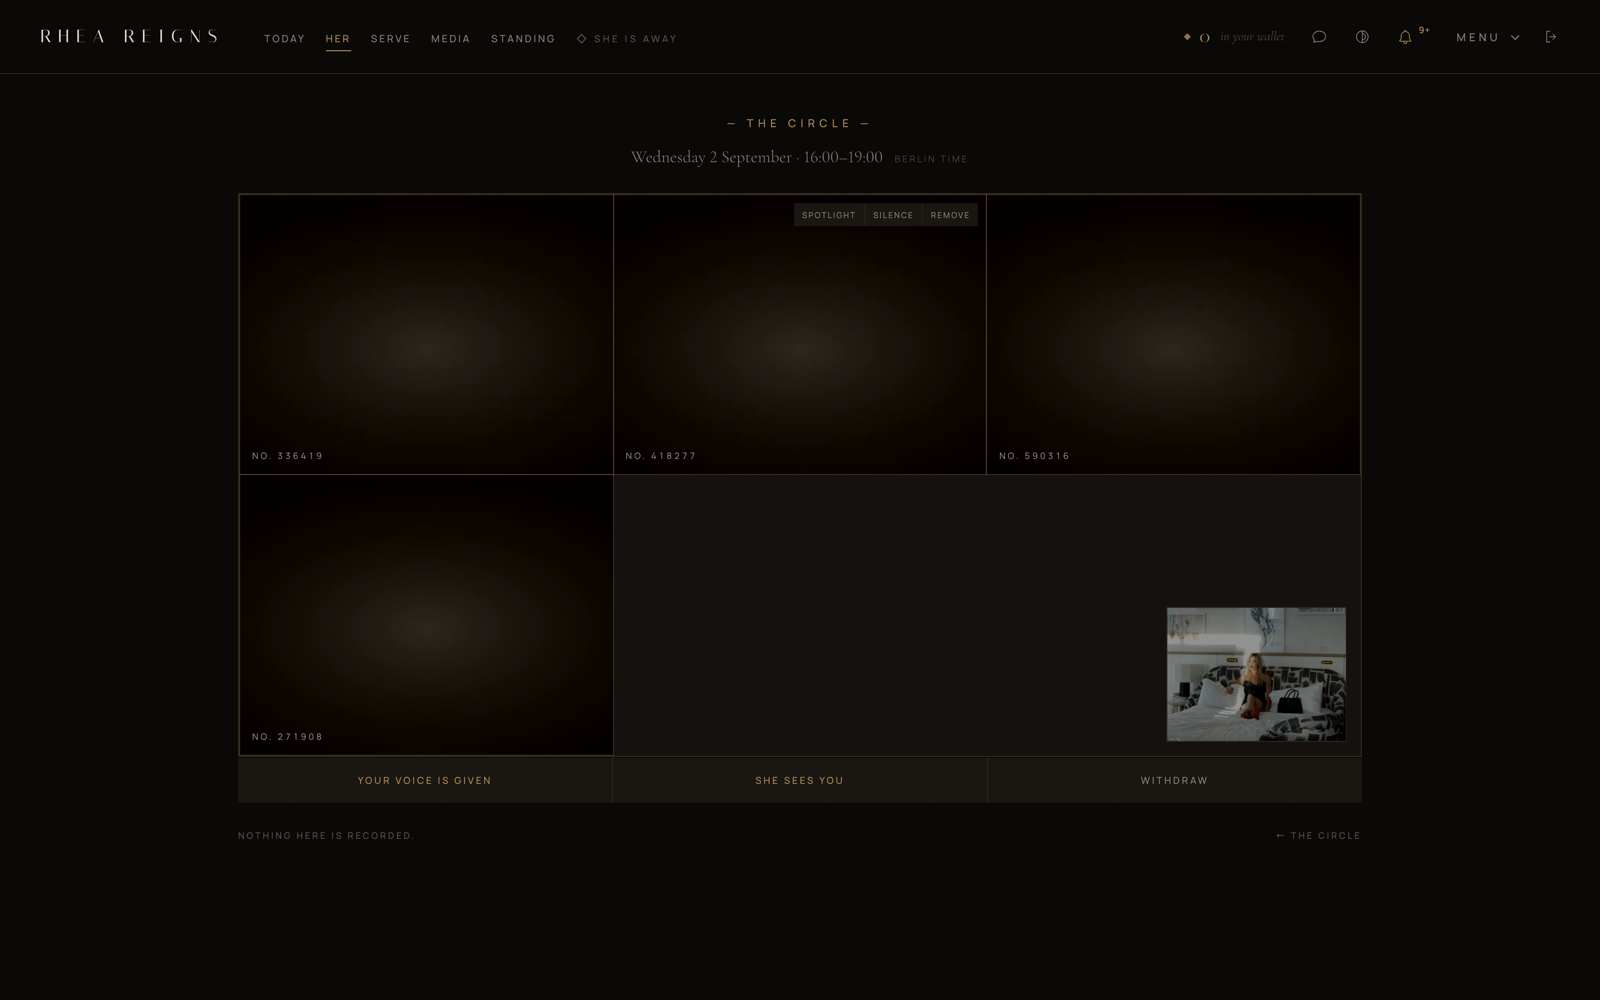Open the MEDIA nav item

tap(451, 39)
